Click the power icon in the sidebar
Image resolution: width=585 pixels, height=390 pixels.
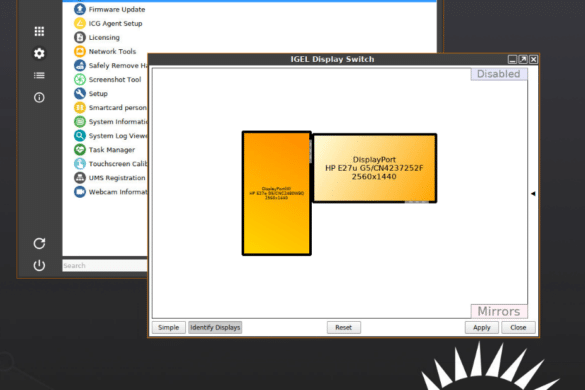click(x=39, y=265)
